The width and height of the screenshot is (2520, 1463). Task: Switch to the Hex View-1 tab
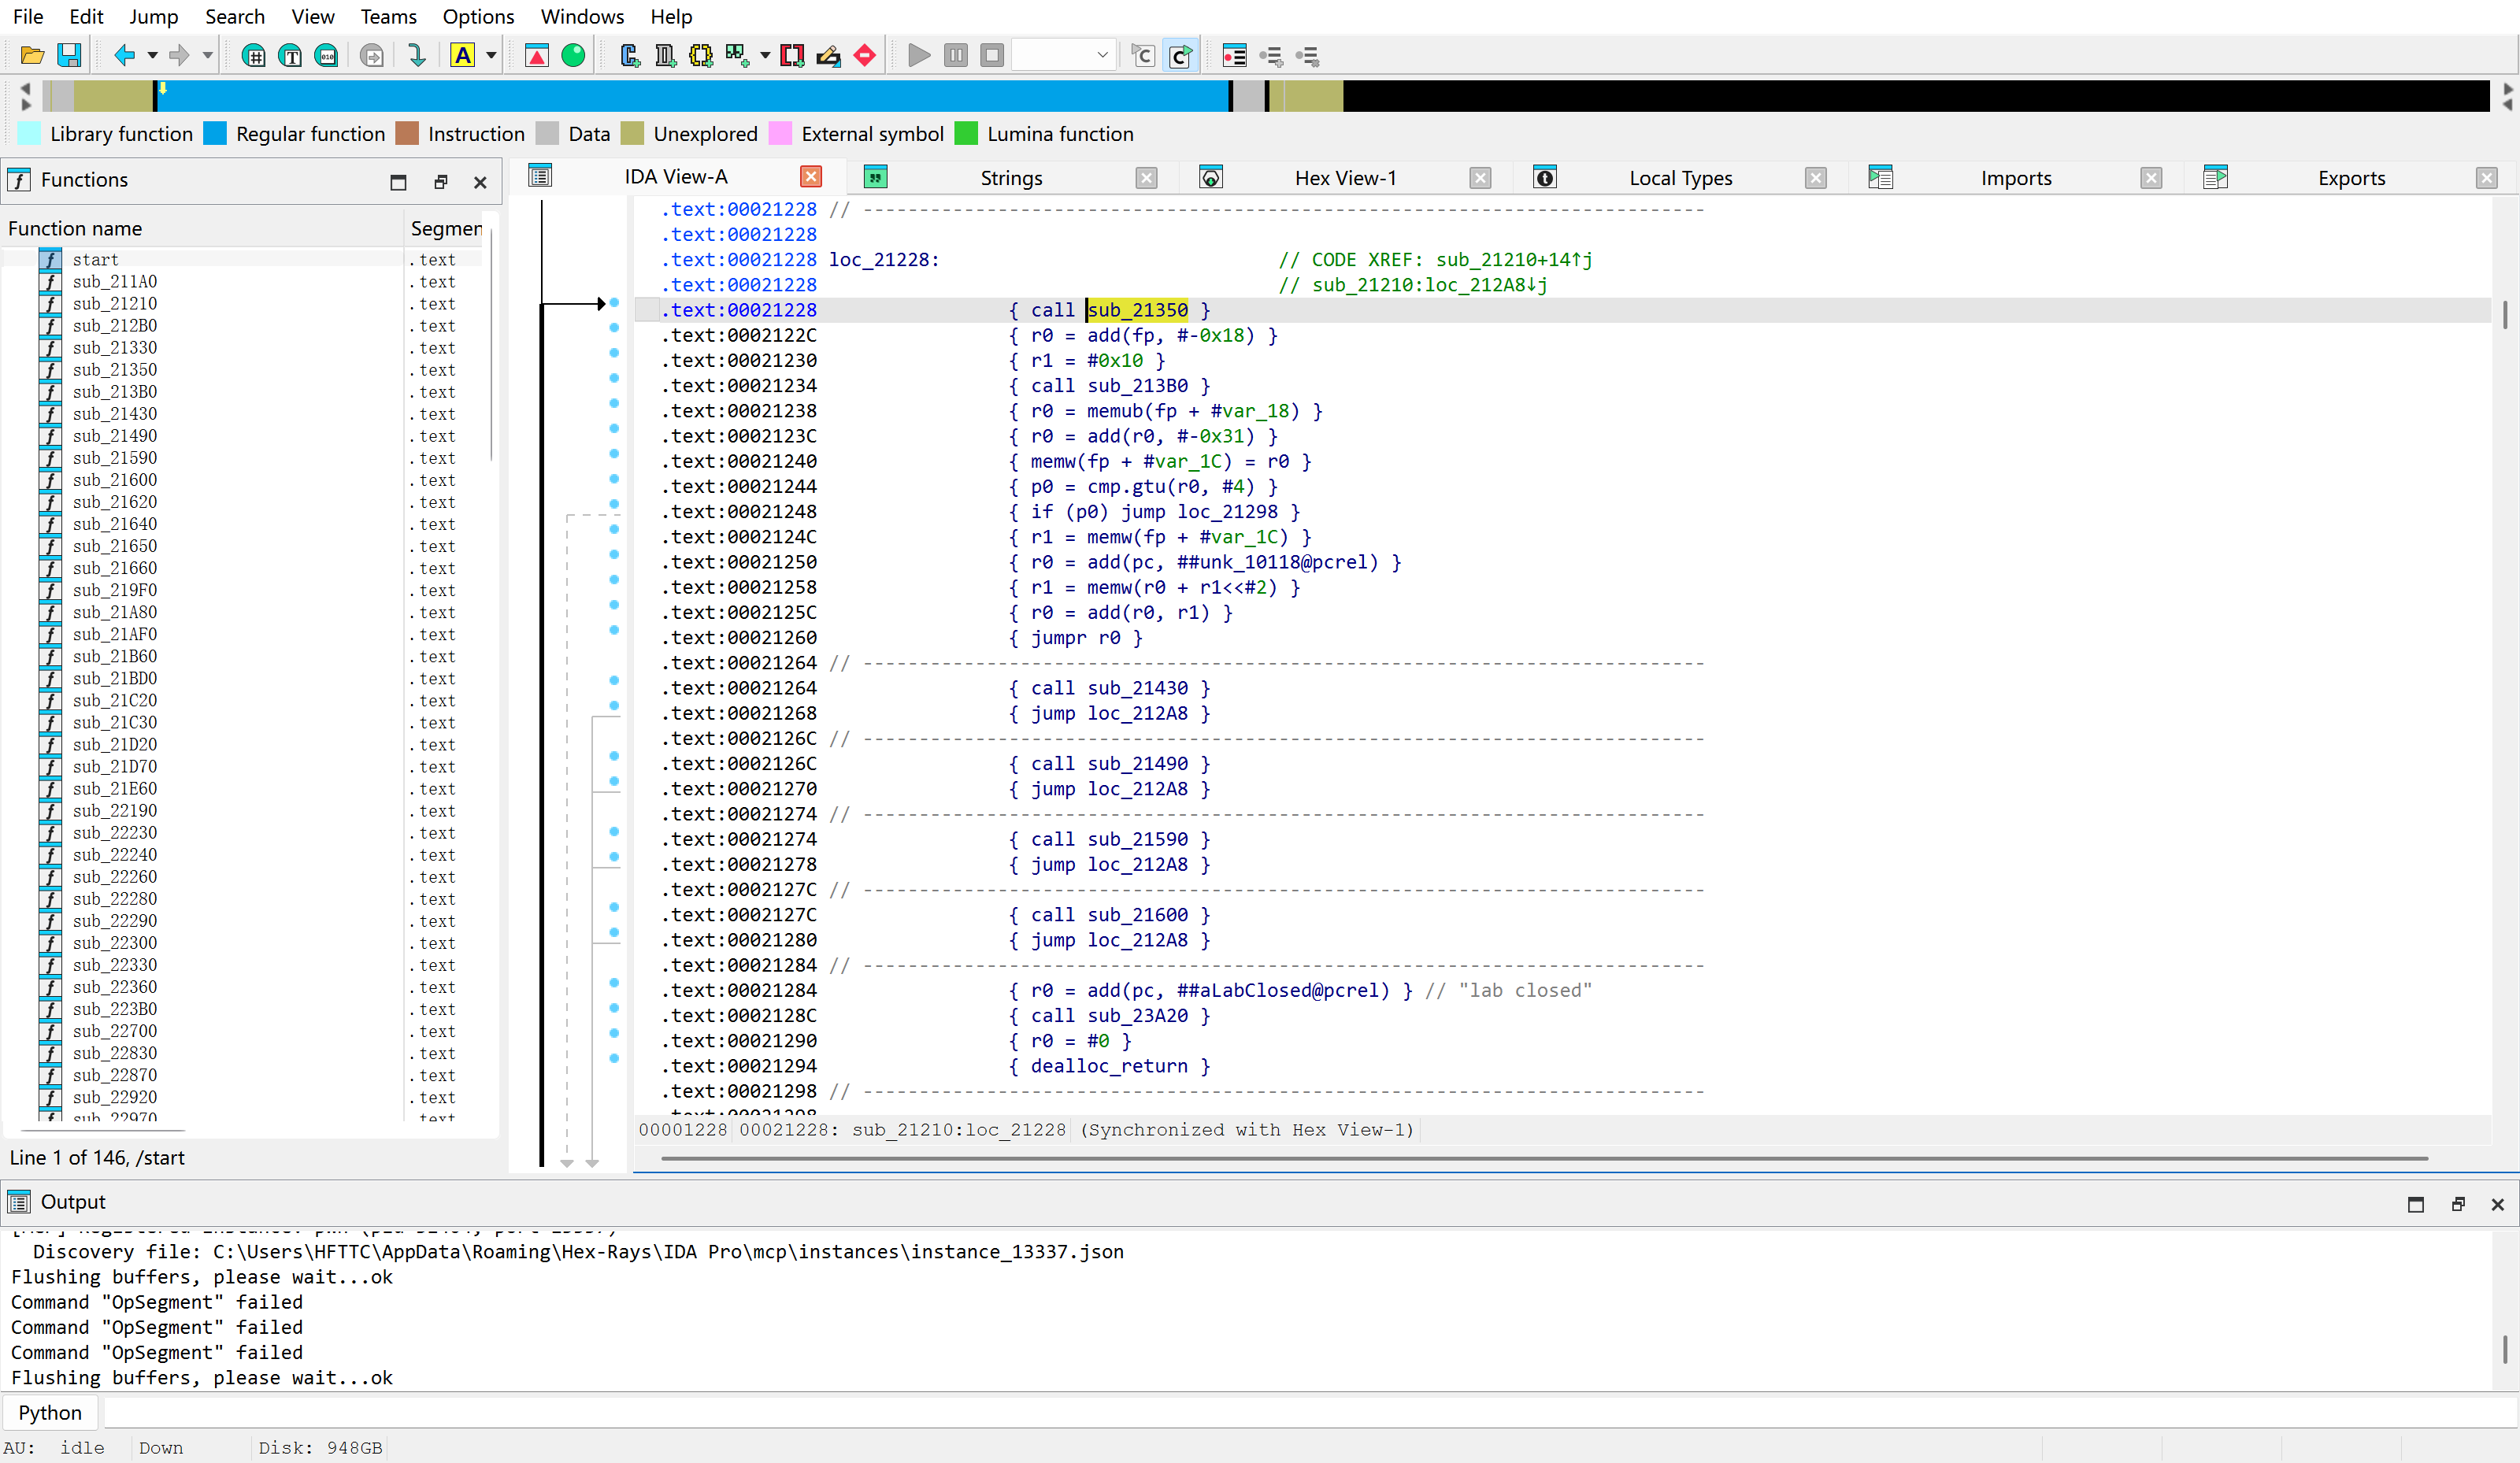point(1345,178)
